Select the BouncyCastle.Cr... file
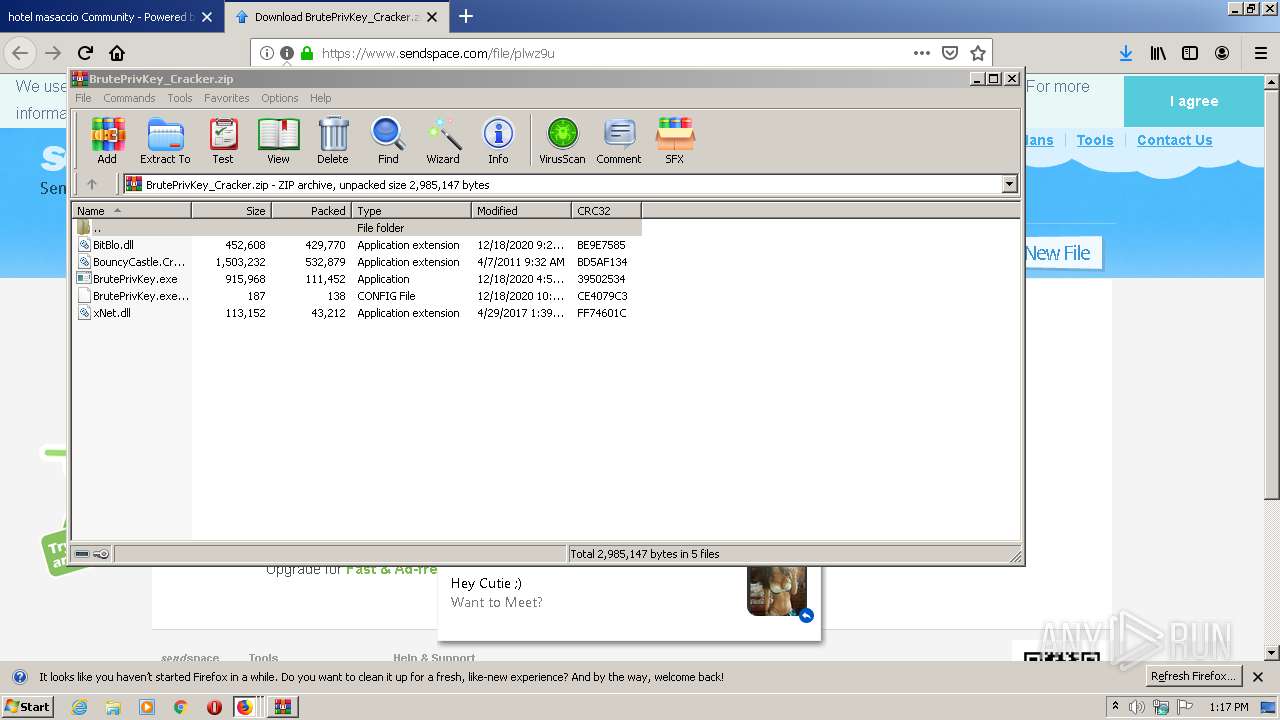Screen dimensions: 1280x720 pos(358,262)
